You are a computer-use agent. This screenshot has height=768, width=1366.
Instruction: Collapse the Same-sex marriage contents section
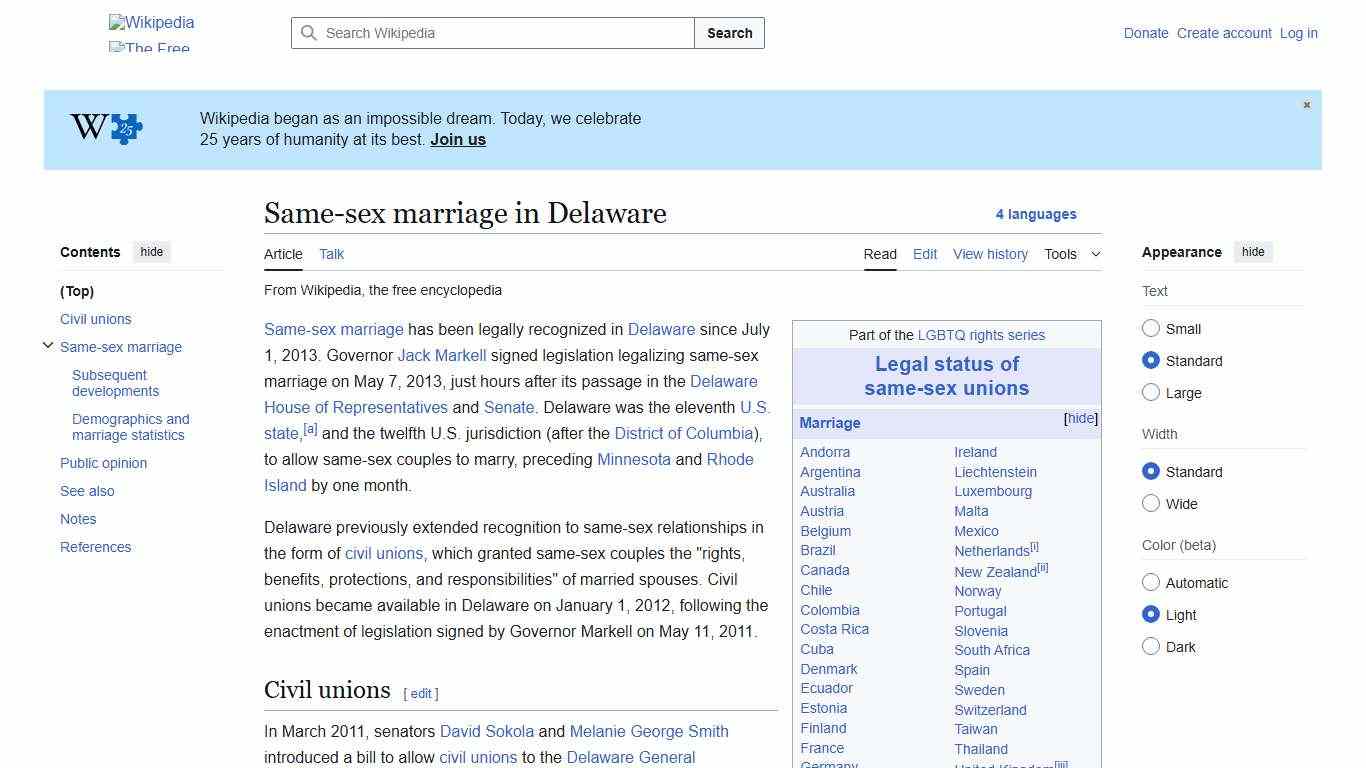48,345
